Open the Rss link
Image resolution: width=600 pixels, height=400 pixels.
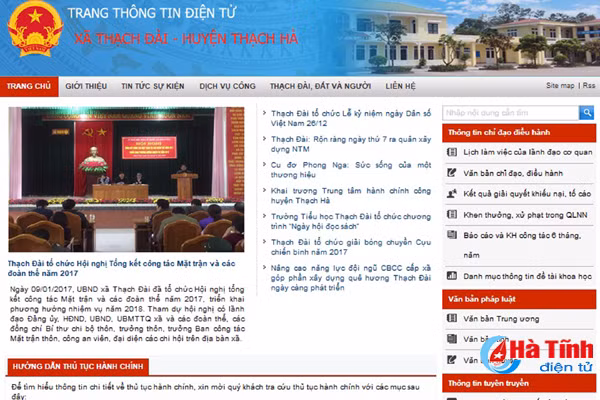589,85
